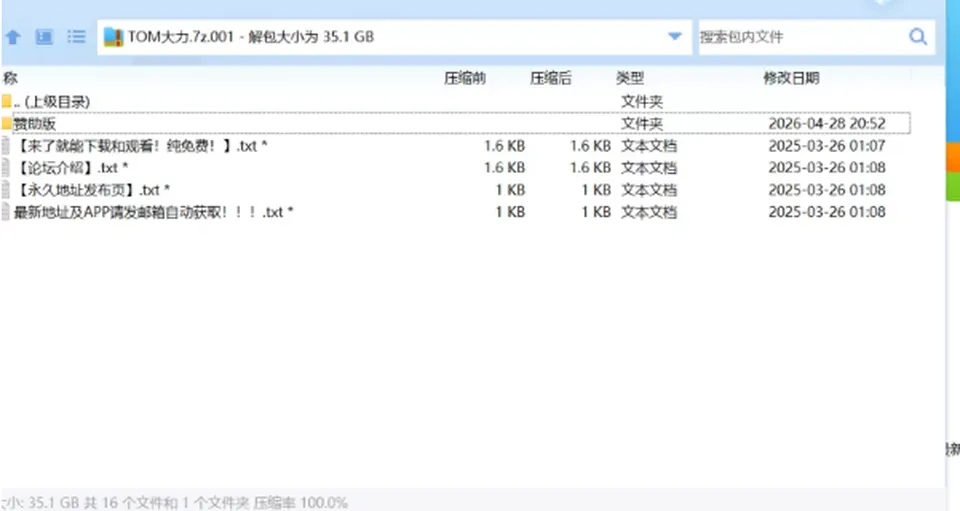Click the magnifier search icon
Image resolution: width=960 pixels, height=511 pixels.
click(x=918, y=37)
